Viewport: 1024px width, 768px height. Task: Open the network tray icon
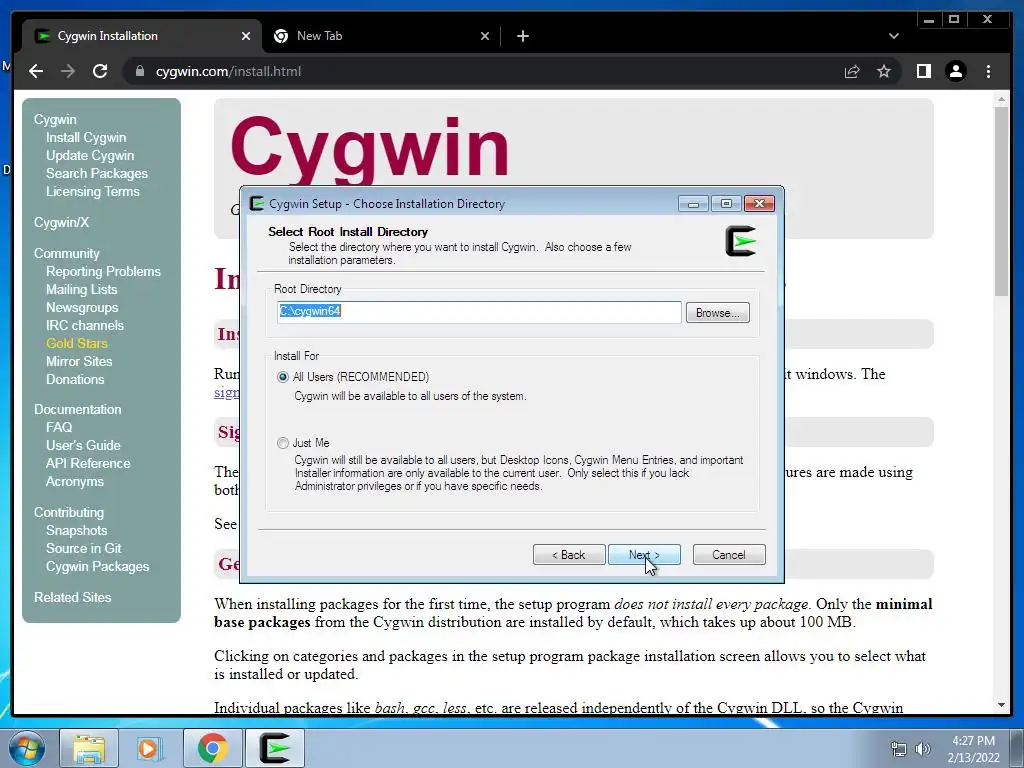tap(899, 749)
